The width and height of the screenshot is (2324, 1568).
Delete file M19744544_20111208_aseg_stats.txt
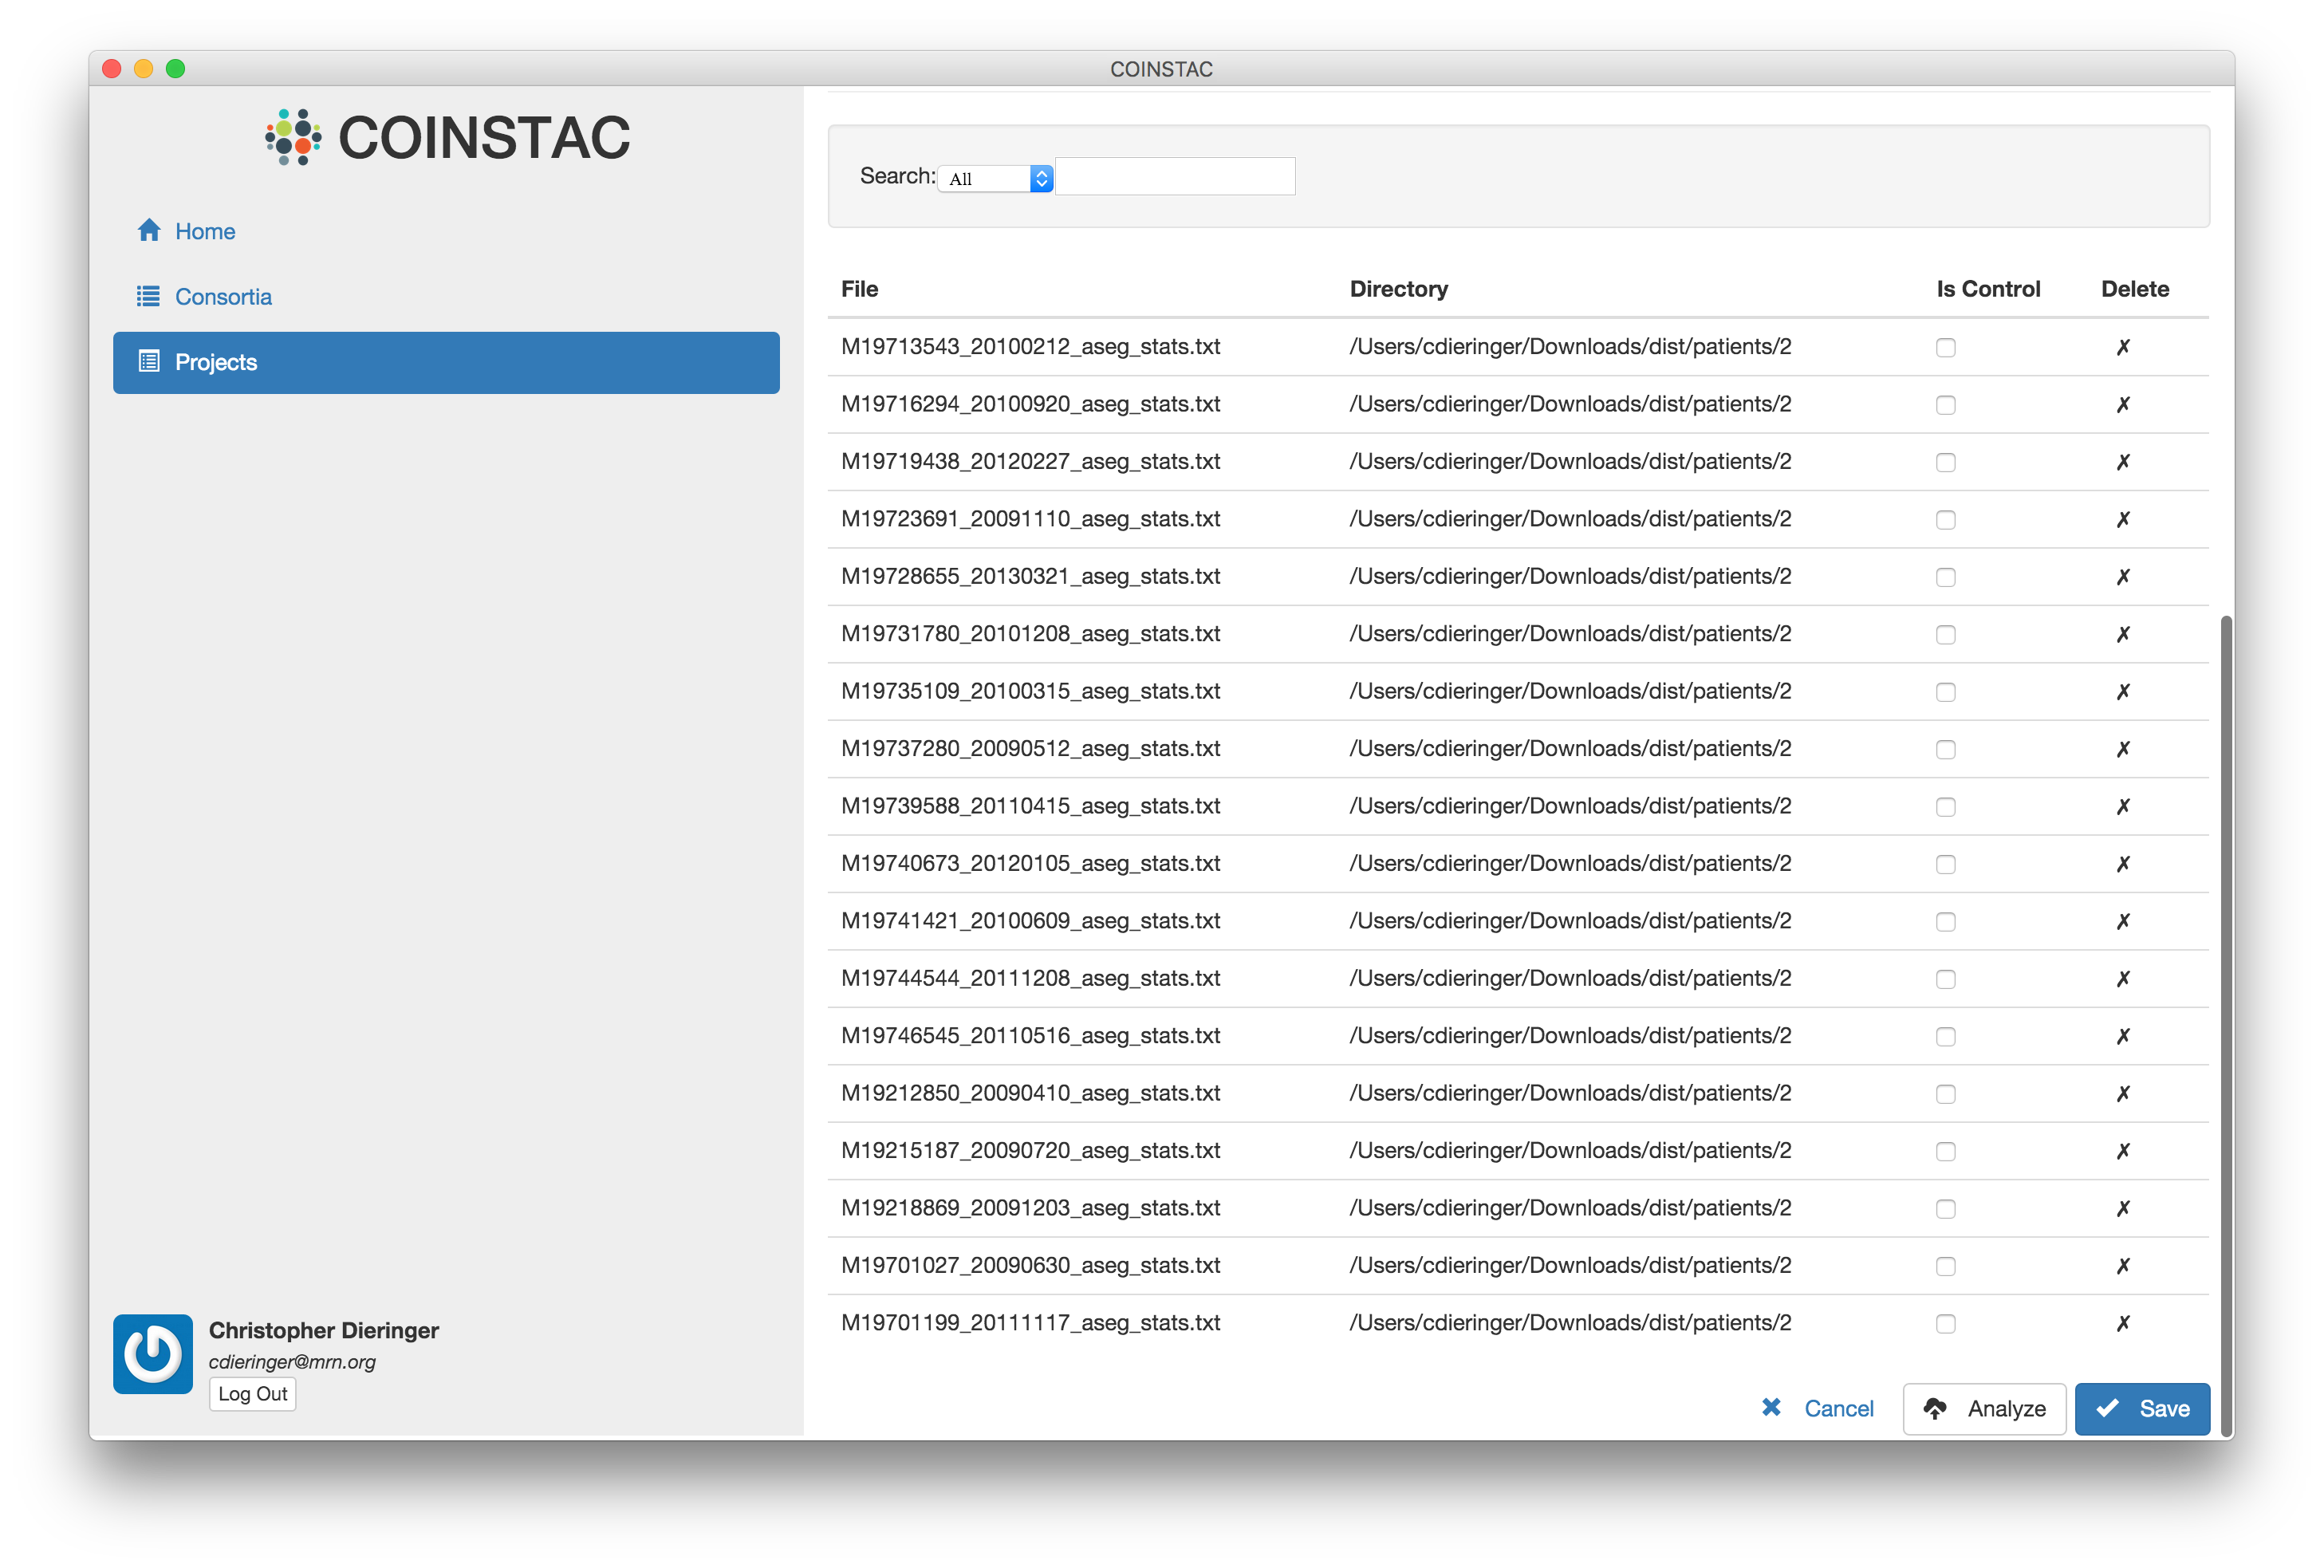point(2123,979)
